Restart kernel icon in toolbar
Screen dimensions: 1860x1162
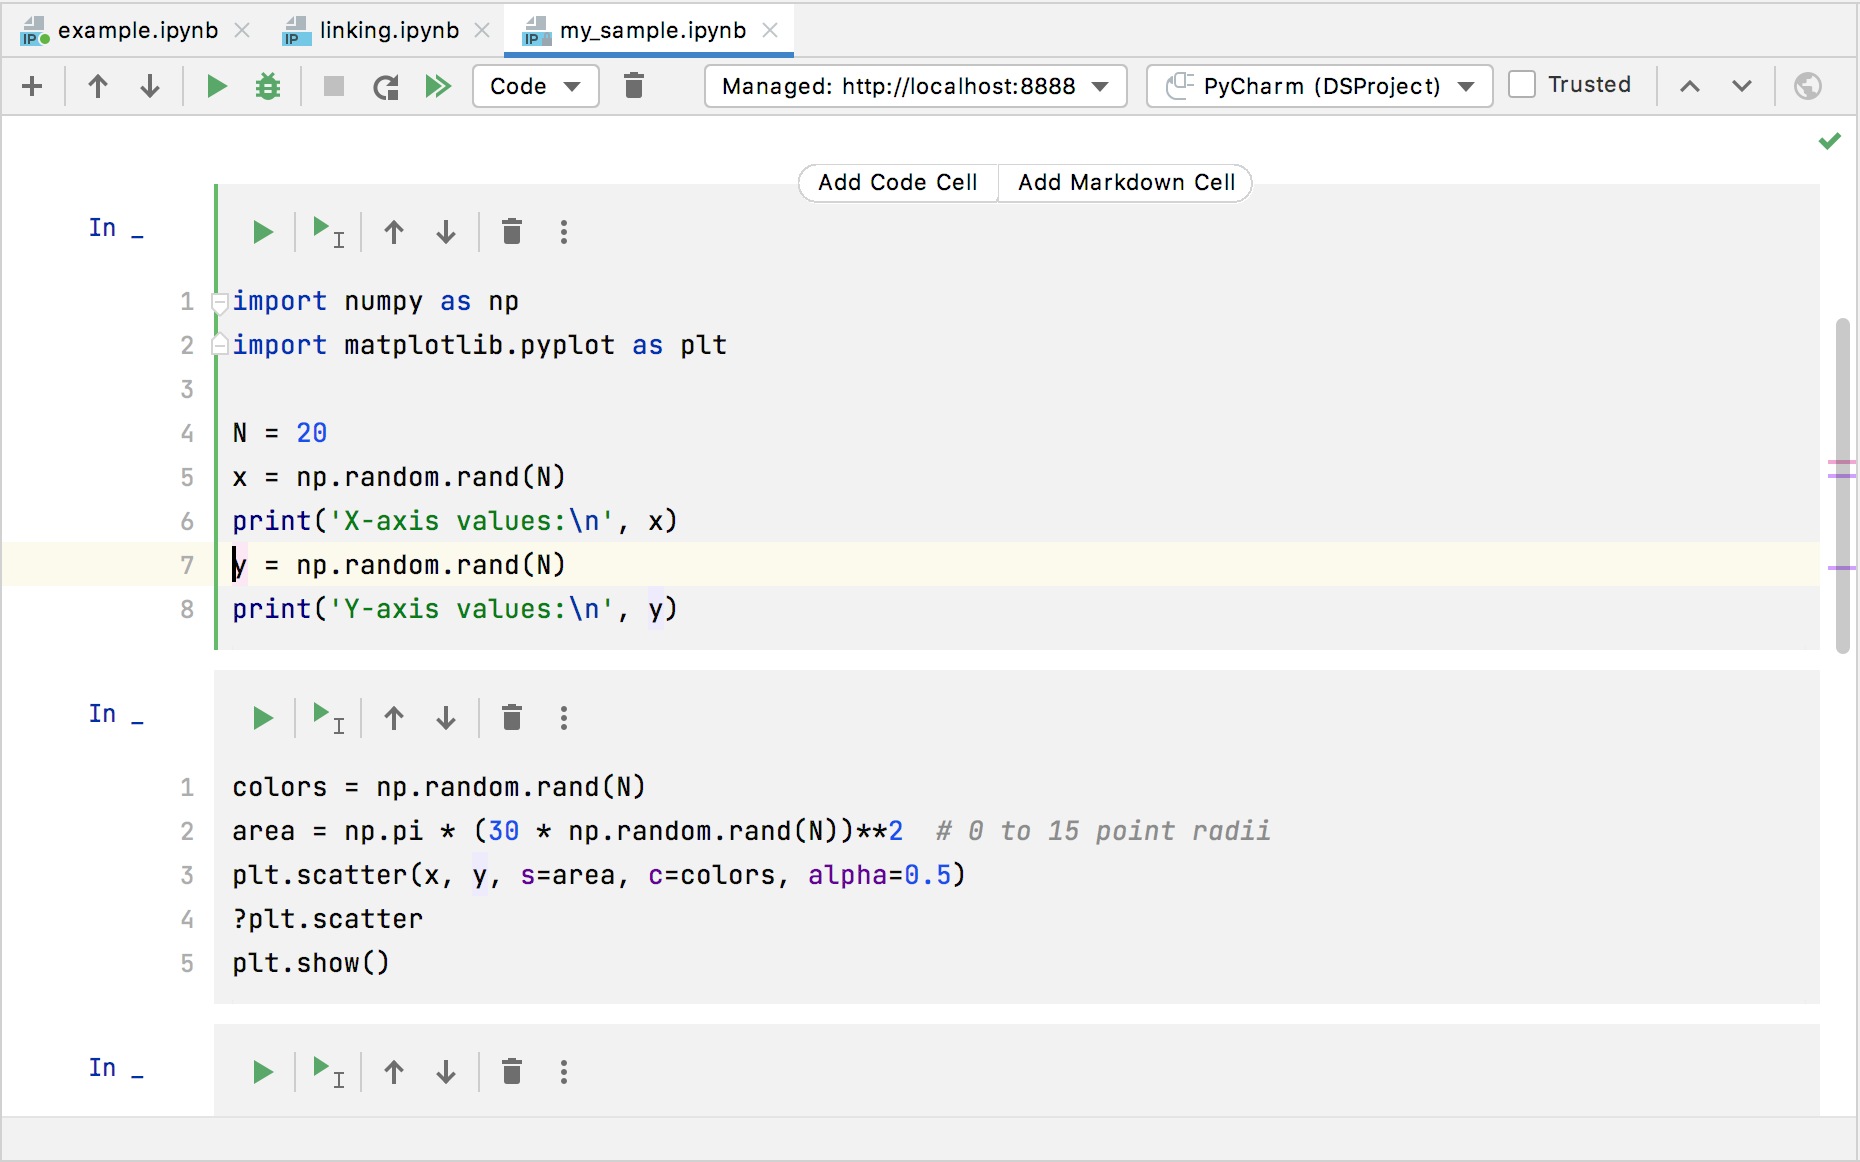[x=386, y=87]
